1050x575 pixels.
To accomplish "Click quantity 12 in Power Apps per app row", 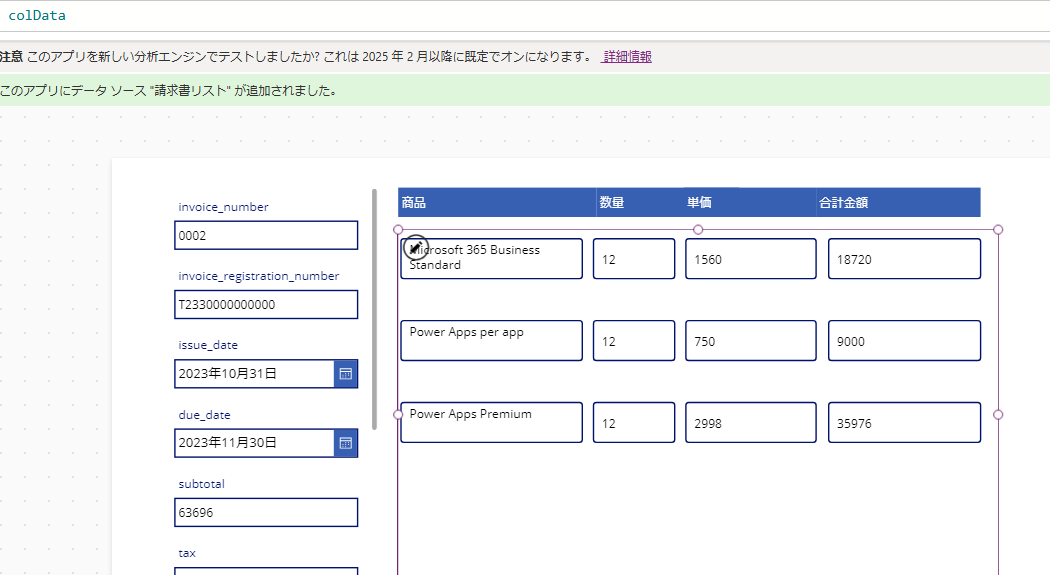I will pos(633,341).
